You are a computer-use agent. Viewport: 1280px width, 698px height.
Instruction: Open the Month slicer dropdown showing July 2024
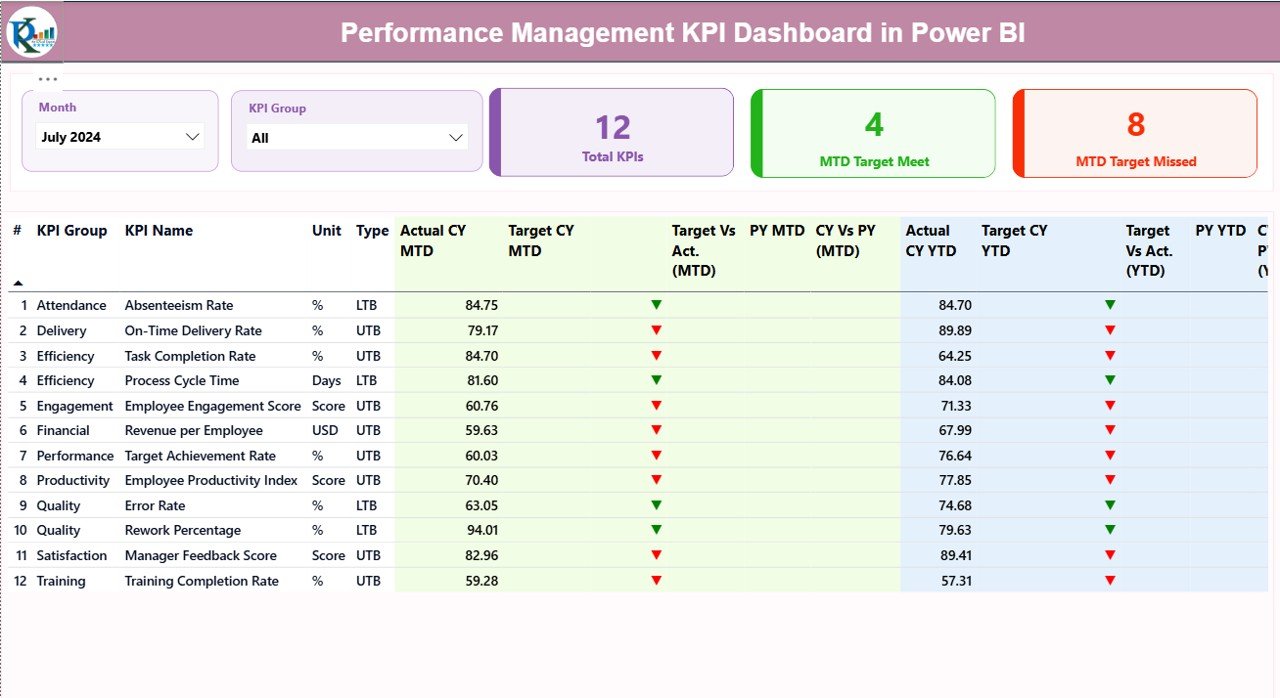pos(193,137)
